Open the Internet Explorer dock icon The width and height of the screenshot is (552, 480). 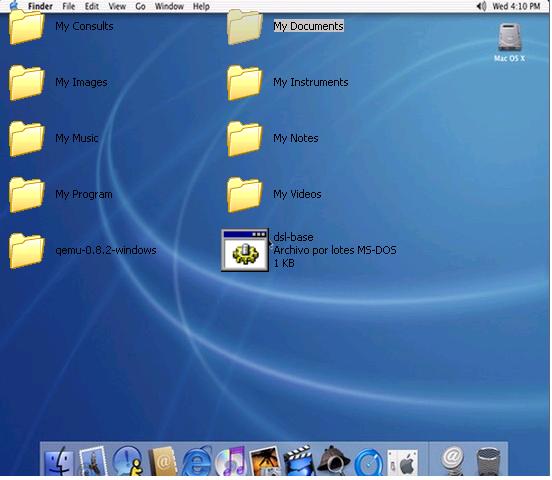click(196, 461)
